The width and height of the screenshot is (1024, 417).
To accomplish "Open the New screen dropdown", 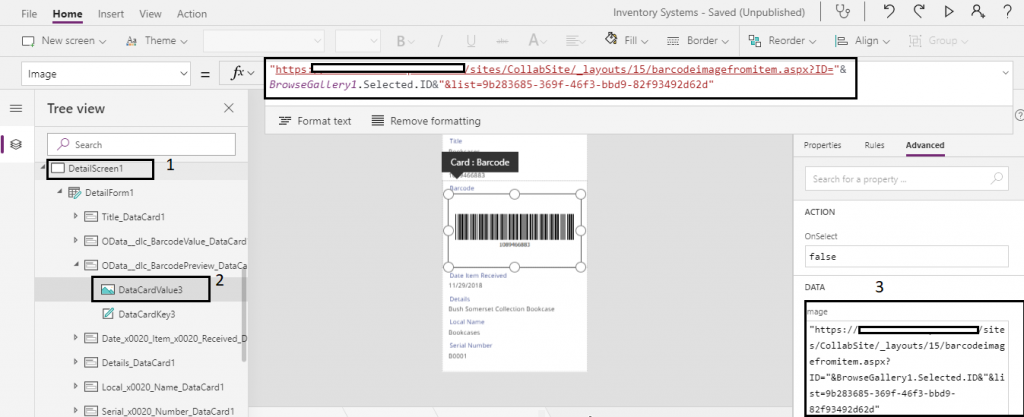I will [x=64, y=40].
